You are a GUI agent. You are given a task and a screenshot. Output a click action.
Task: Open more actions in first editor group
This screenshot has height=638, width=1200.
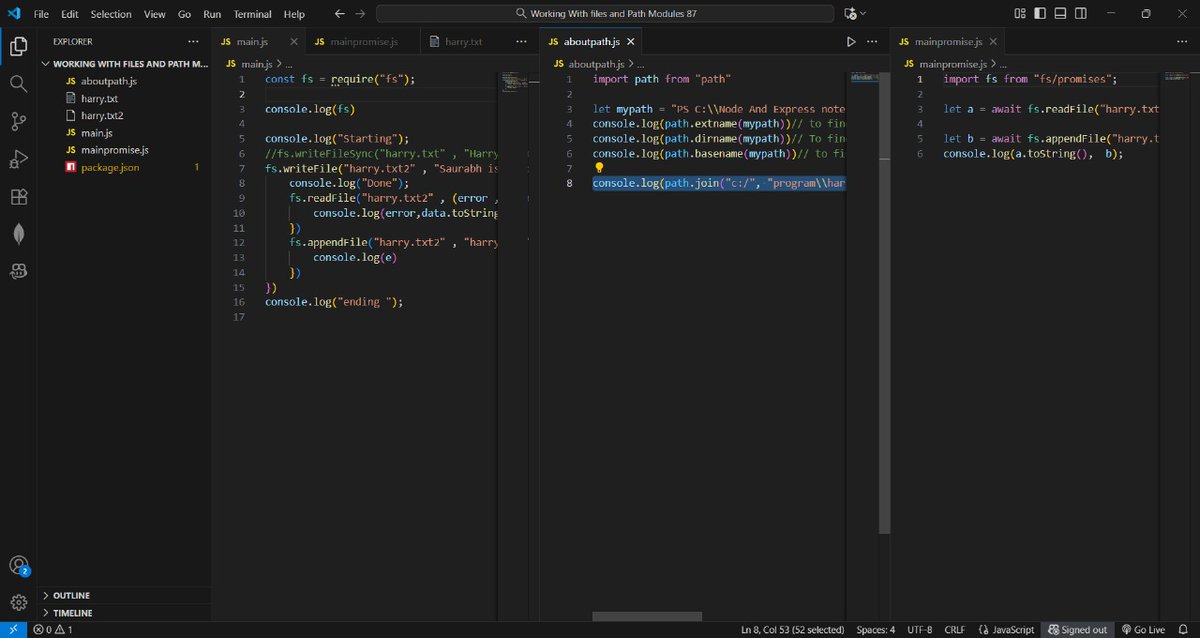[x=521, y=42]
